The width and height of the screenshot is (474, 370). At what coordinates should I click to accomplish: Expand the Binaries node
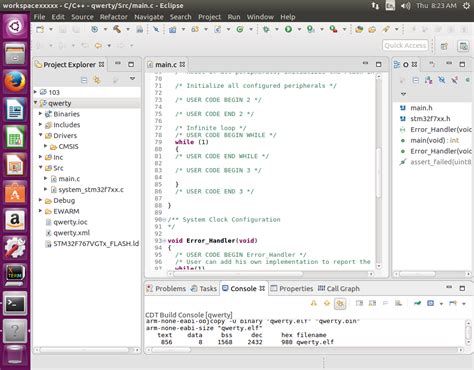tap(40, 114)
